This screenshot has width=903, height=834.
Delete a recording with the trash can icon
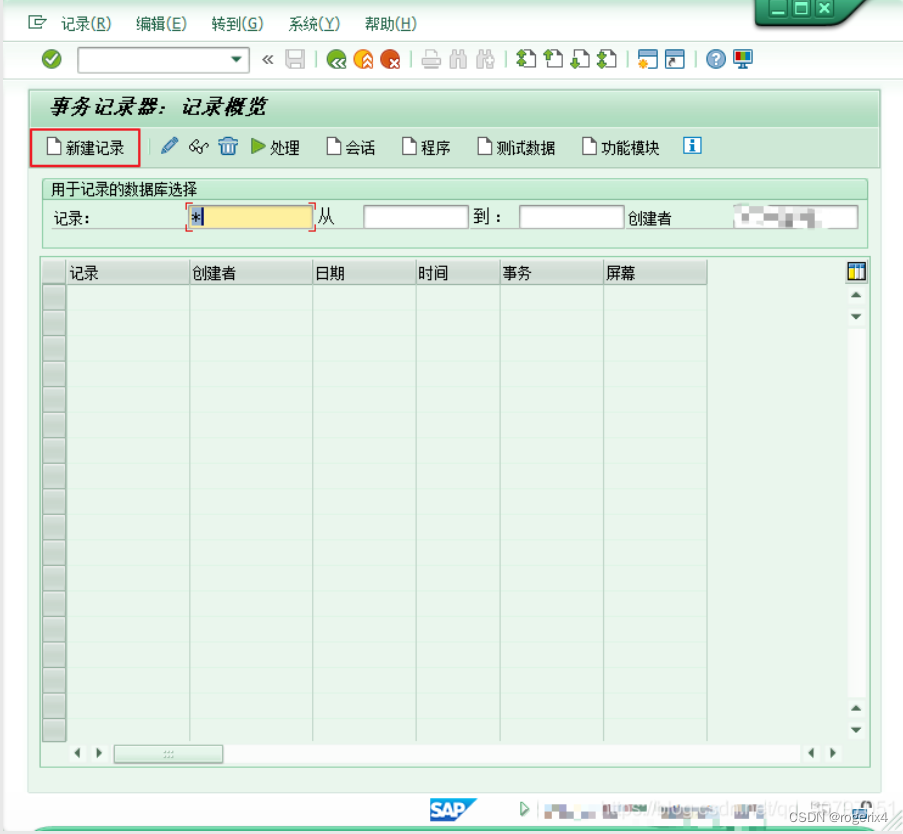[x=228, y=145]
